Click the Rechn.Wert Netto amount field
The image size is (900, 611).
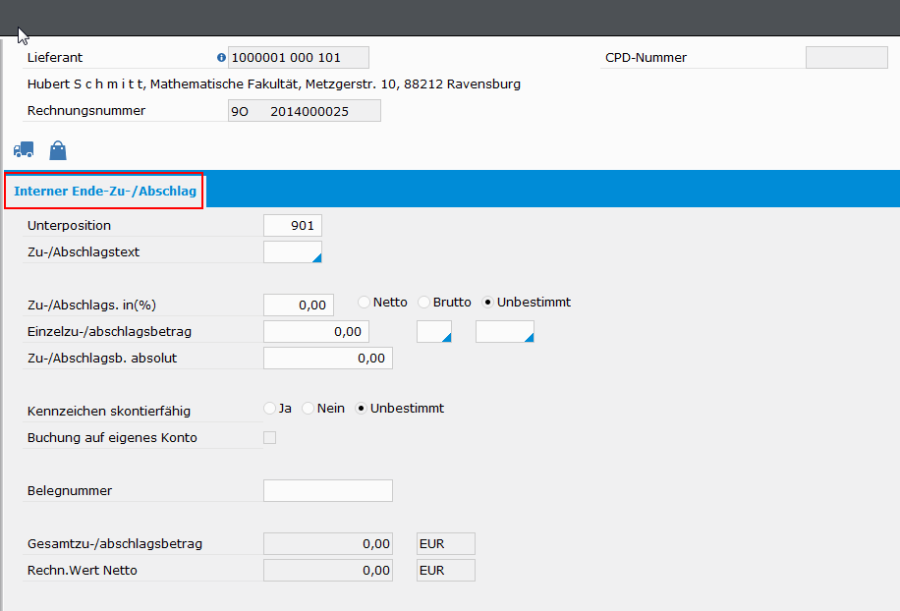click(x=328, y=570)
